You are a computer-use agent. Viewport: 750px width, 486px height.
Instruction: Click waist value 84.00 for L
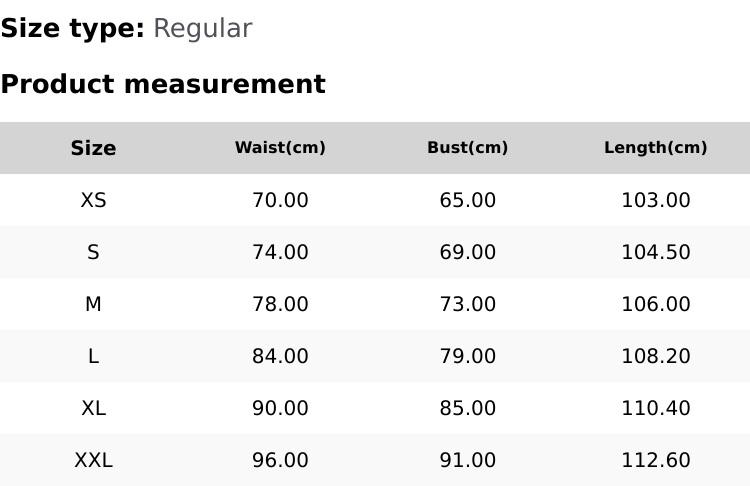pyautogui.click(x=280, y=356)
